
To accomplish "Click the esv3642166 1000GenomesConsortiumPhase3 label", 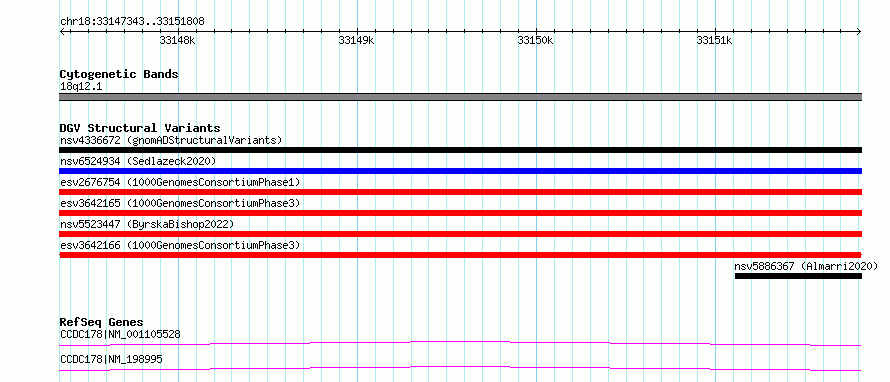I will point(180,245).
